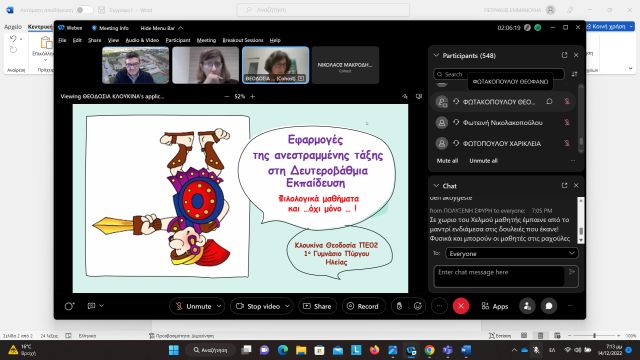Open the Apps button

pyautogui.click(x=495, y=306)
